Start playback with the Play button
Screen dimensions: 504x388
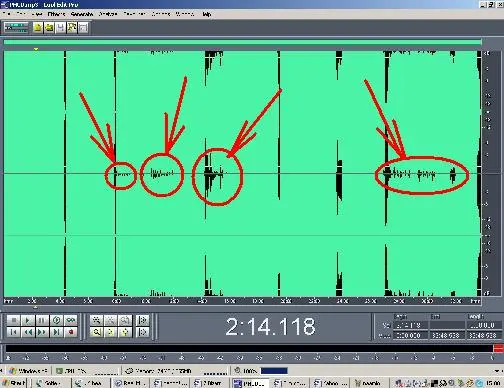coord(28,320)
